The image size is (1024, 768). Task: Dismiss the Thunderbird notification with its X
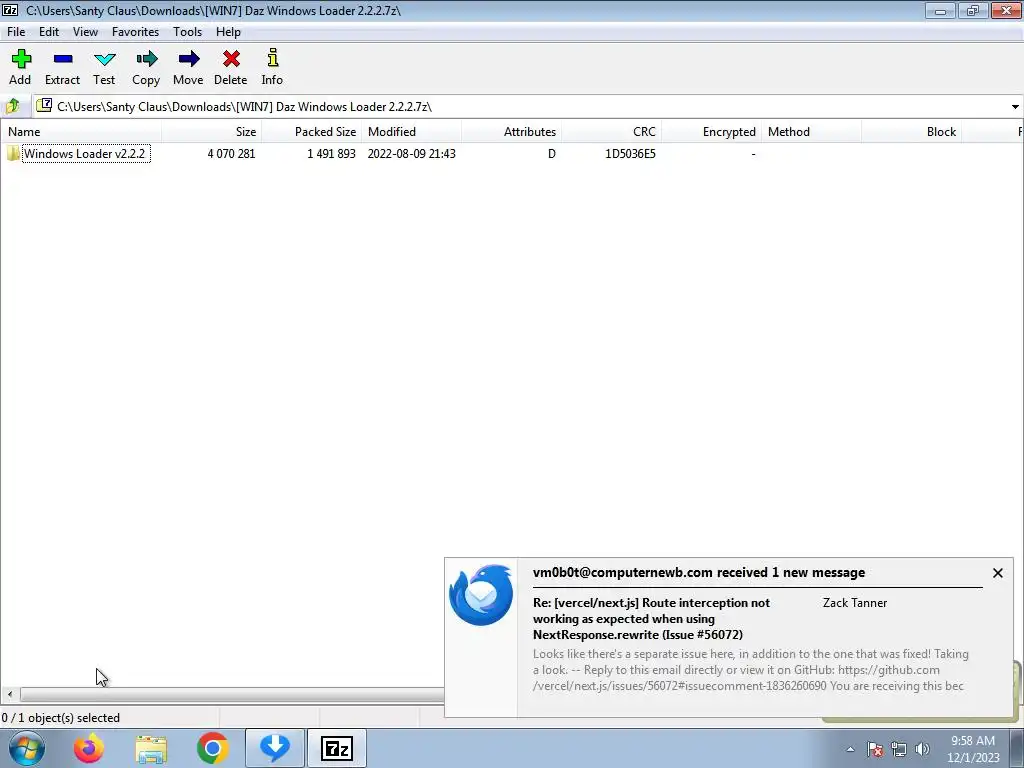tap(997, 573)
